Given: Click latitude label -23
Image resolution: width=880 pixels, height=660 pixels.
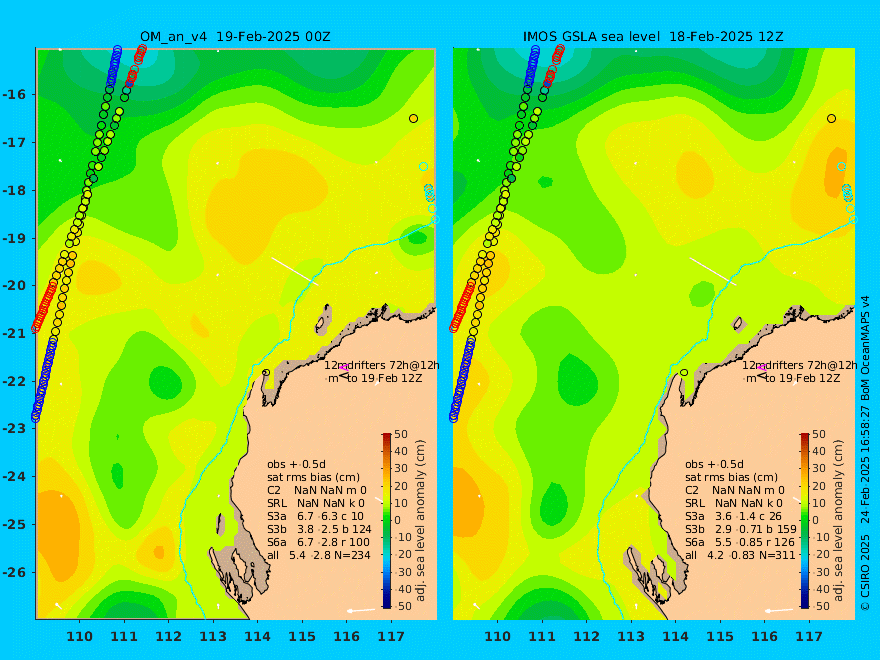Looking at the screenshot, I should [x=14, y=429].
